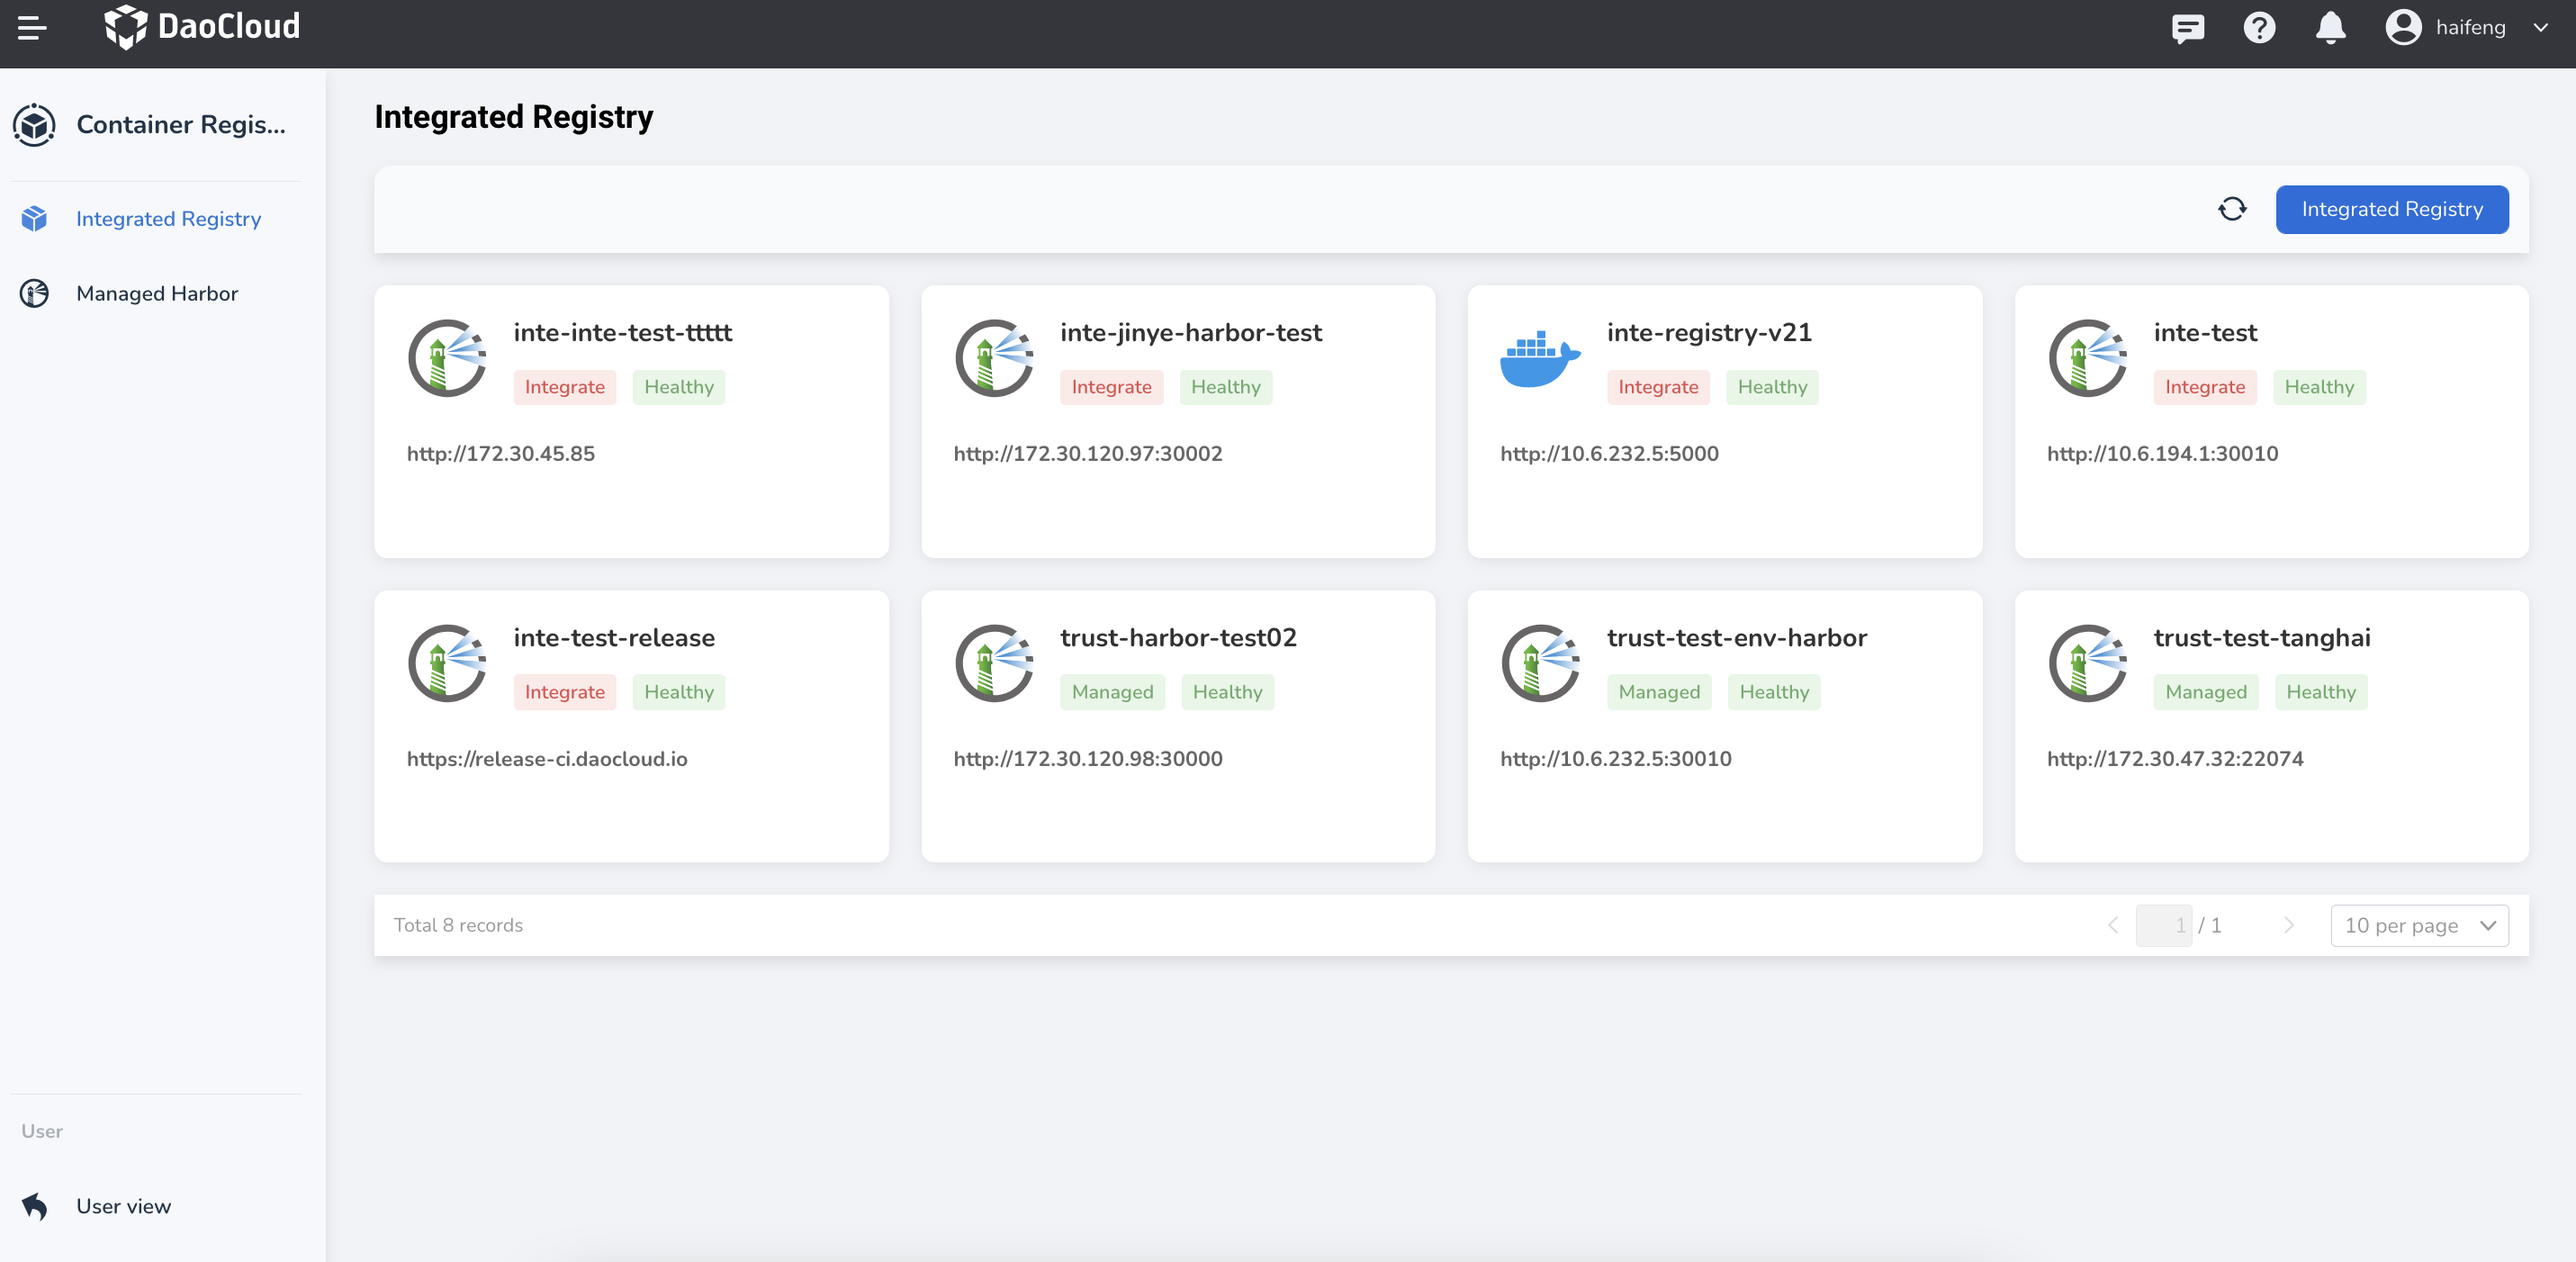Open the trust-harbor-test02 registry
Screen dimensions: 2576x1262
[1178, 638]
